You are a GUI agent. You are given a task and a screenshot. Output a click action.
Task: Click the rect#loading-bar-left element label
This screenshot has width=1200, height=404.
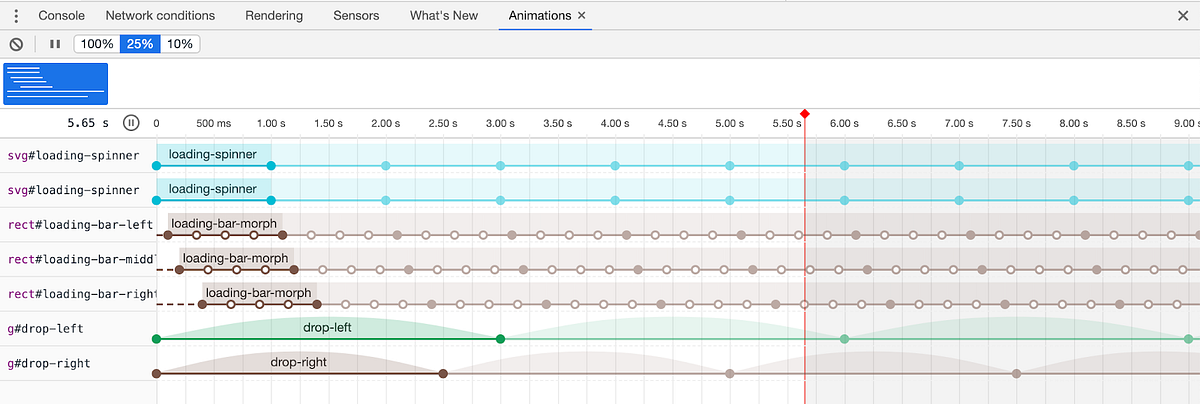(80, 224)
